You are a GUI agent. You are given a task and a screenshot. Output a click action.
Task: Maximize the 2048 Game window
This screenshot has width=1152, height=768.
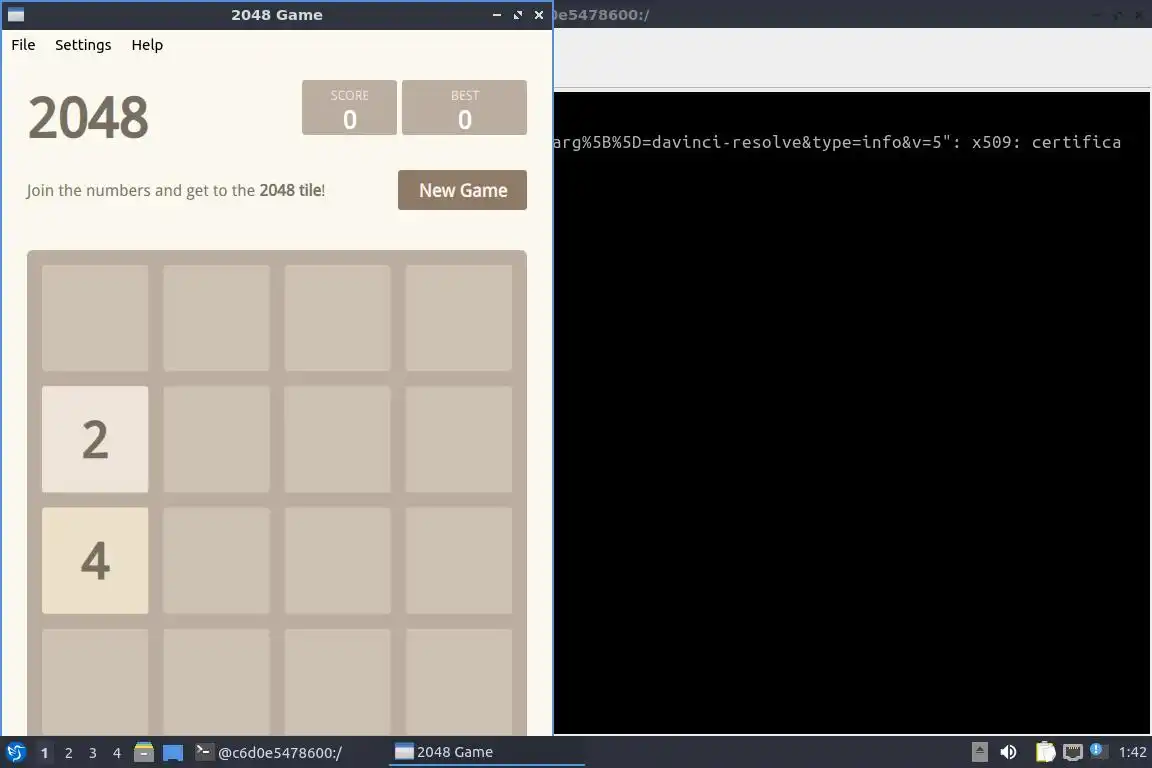pyautogui.click(x=518, y=15)
